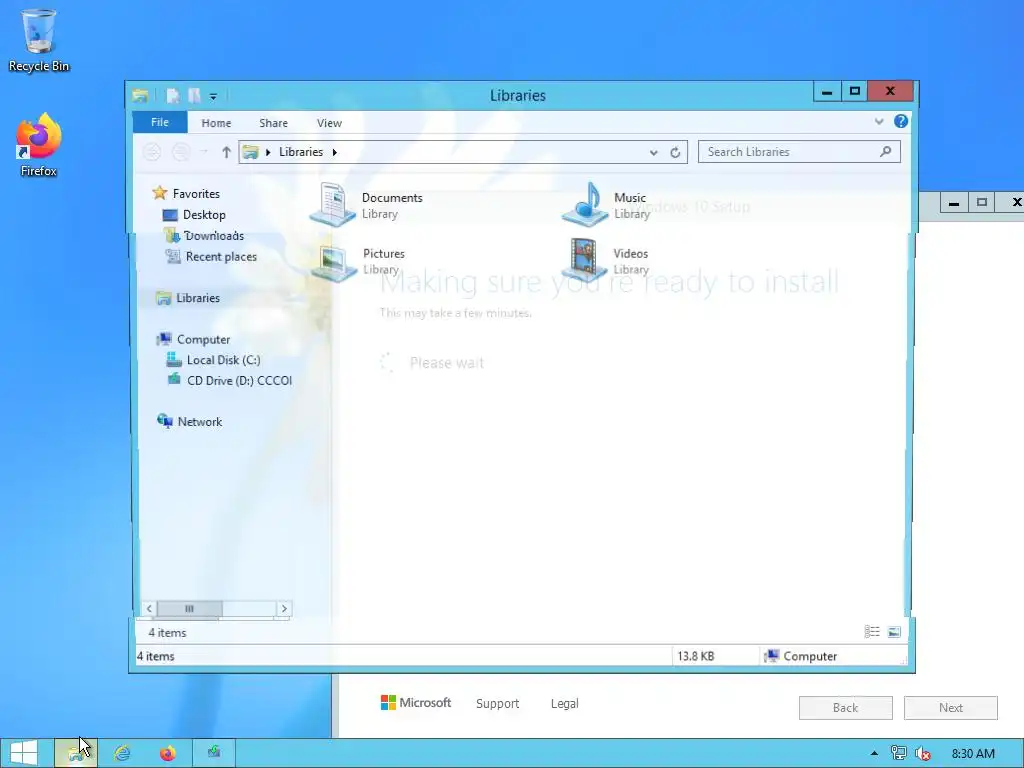The width and height of the screenshot is (1024, 768).
Task: Switch to the Home ribbon tab
Action: point(216,123)
